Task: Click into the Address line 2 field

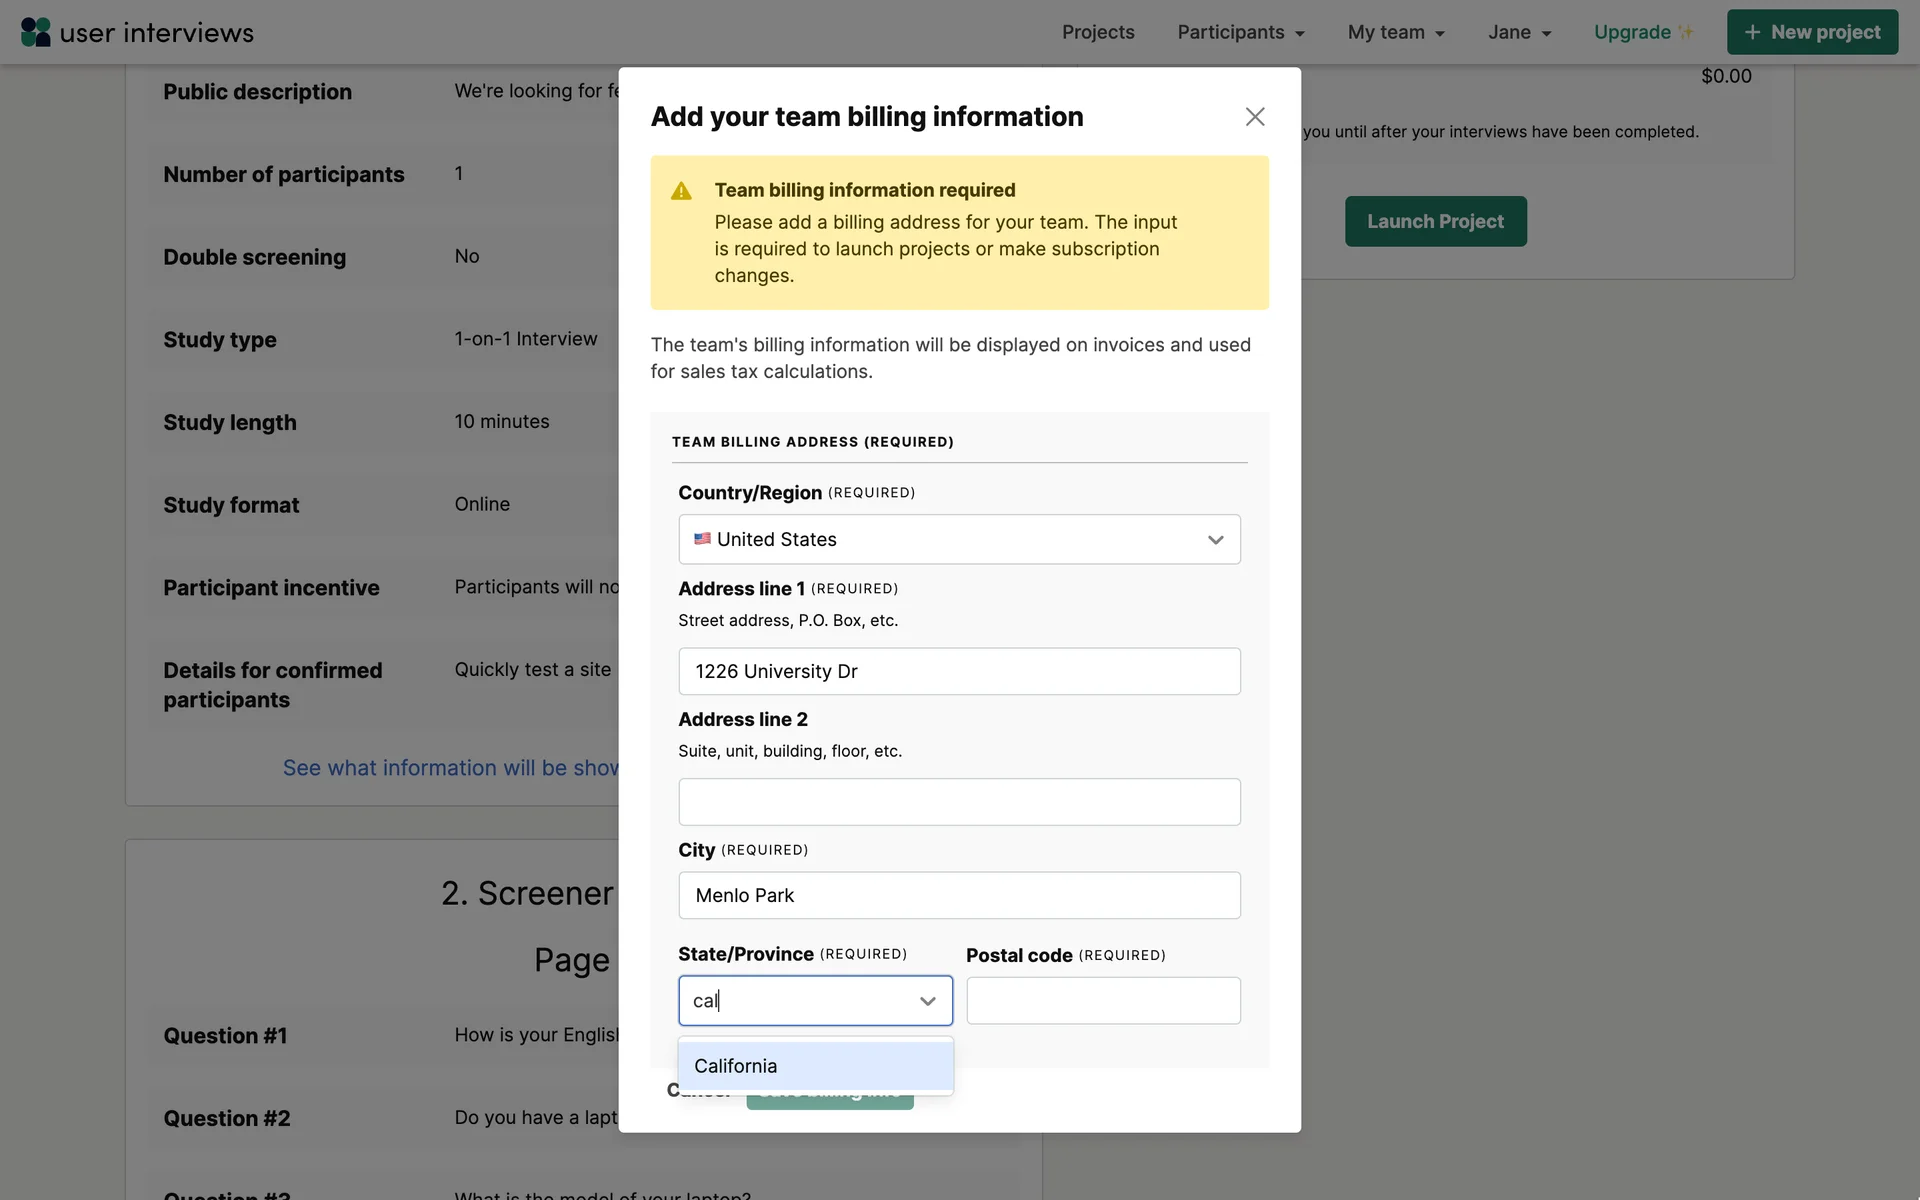Action: [959, 802]
